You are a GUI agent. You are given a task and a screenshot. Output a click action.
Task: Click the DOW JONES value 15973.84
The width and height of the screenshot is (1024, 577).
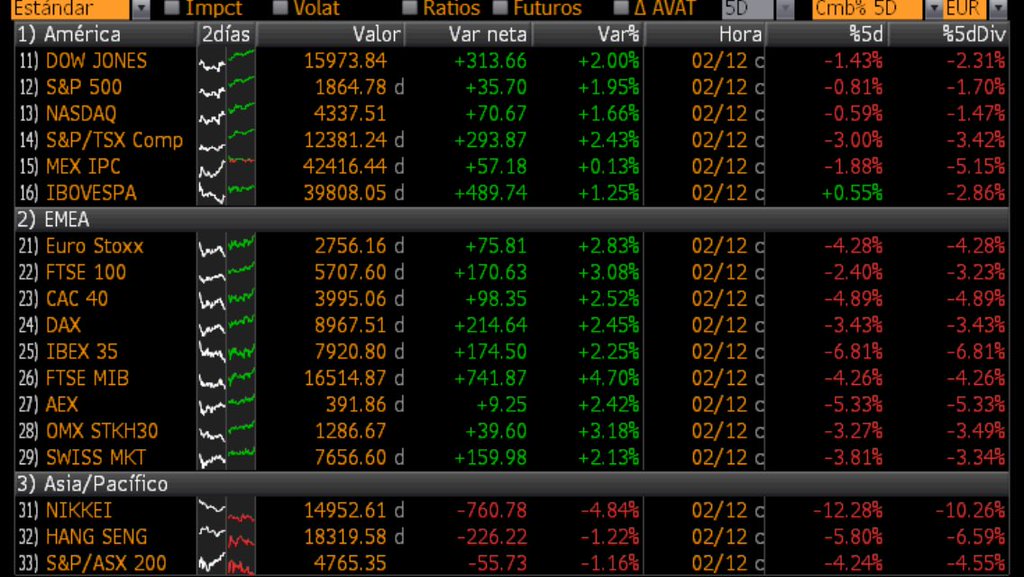(345, 61)
